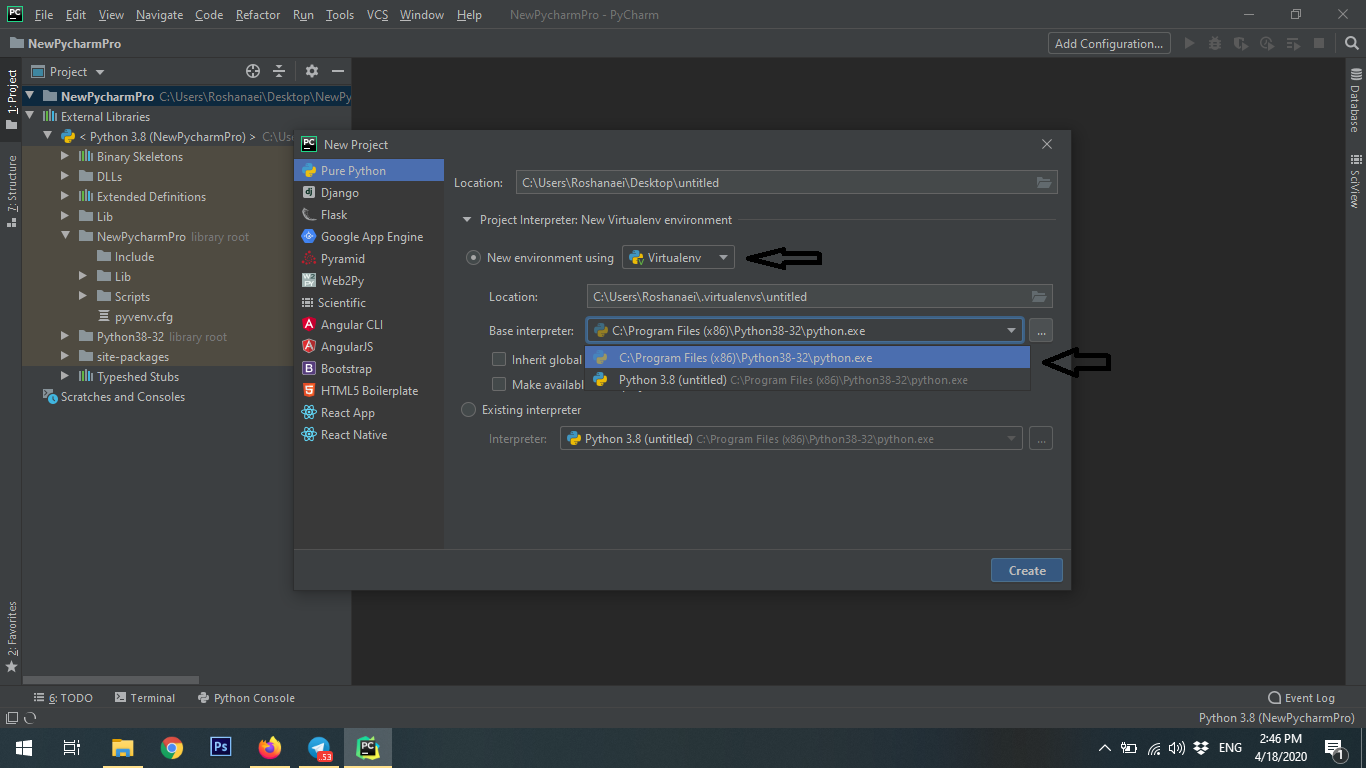Select Pure Python project type

pyautogui.click(x=368, y=171)
